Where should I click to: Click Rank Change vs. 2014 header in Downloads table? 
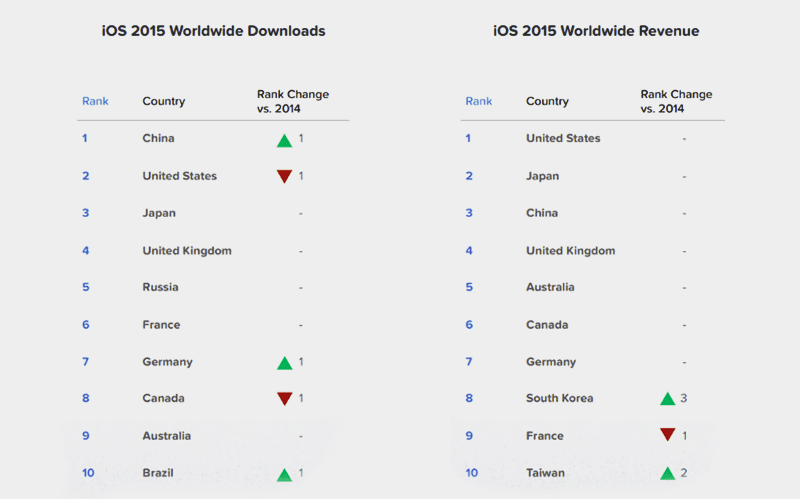[x=293, y=101]
